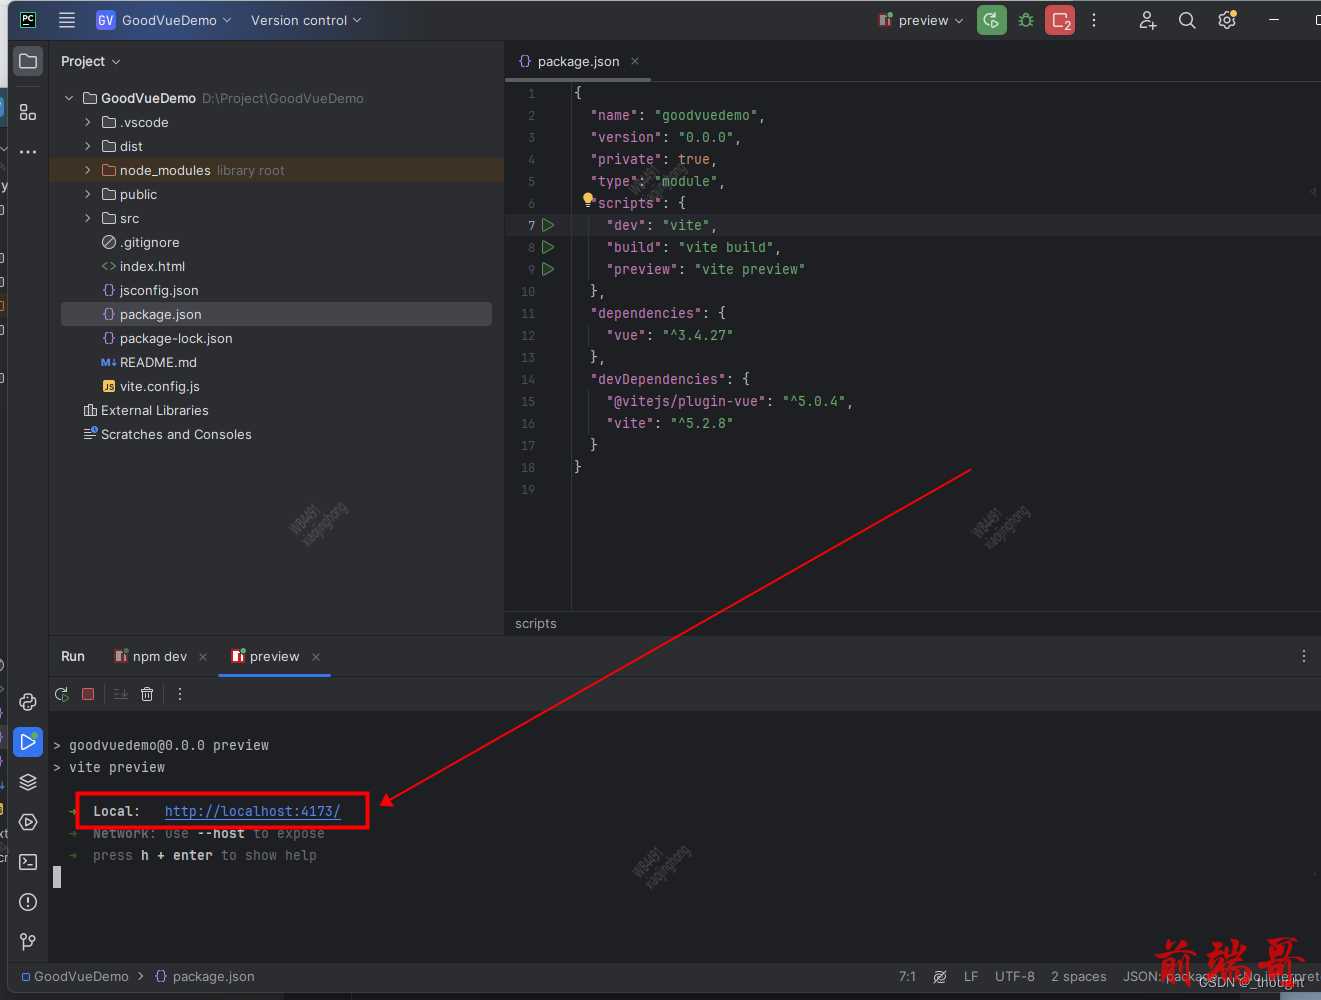This screenshot has height=1000, width=1321.
Task: Open IDE settings gear icon
Action: tap(1227, 20)
